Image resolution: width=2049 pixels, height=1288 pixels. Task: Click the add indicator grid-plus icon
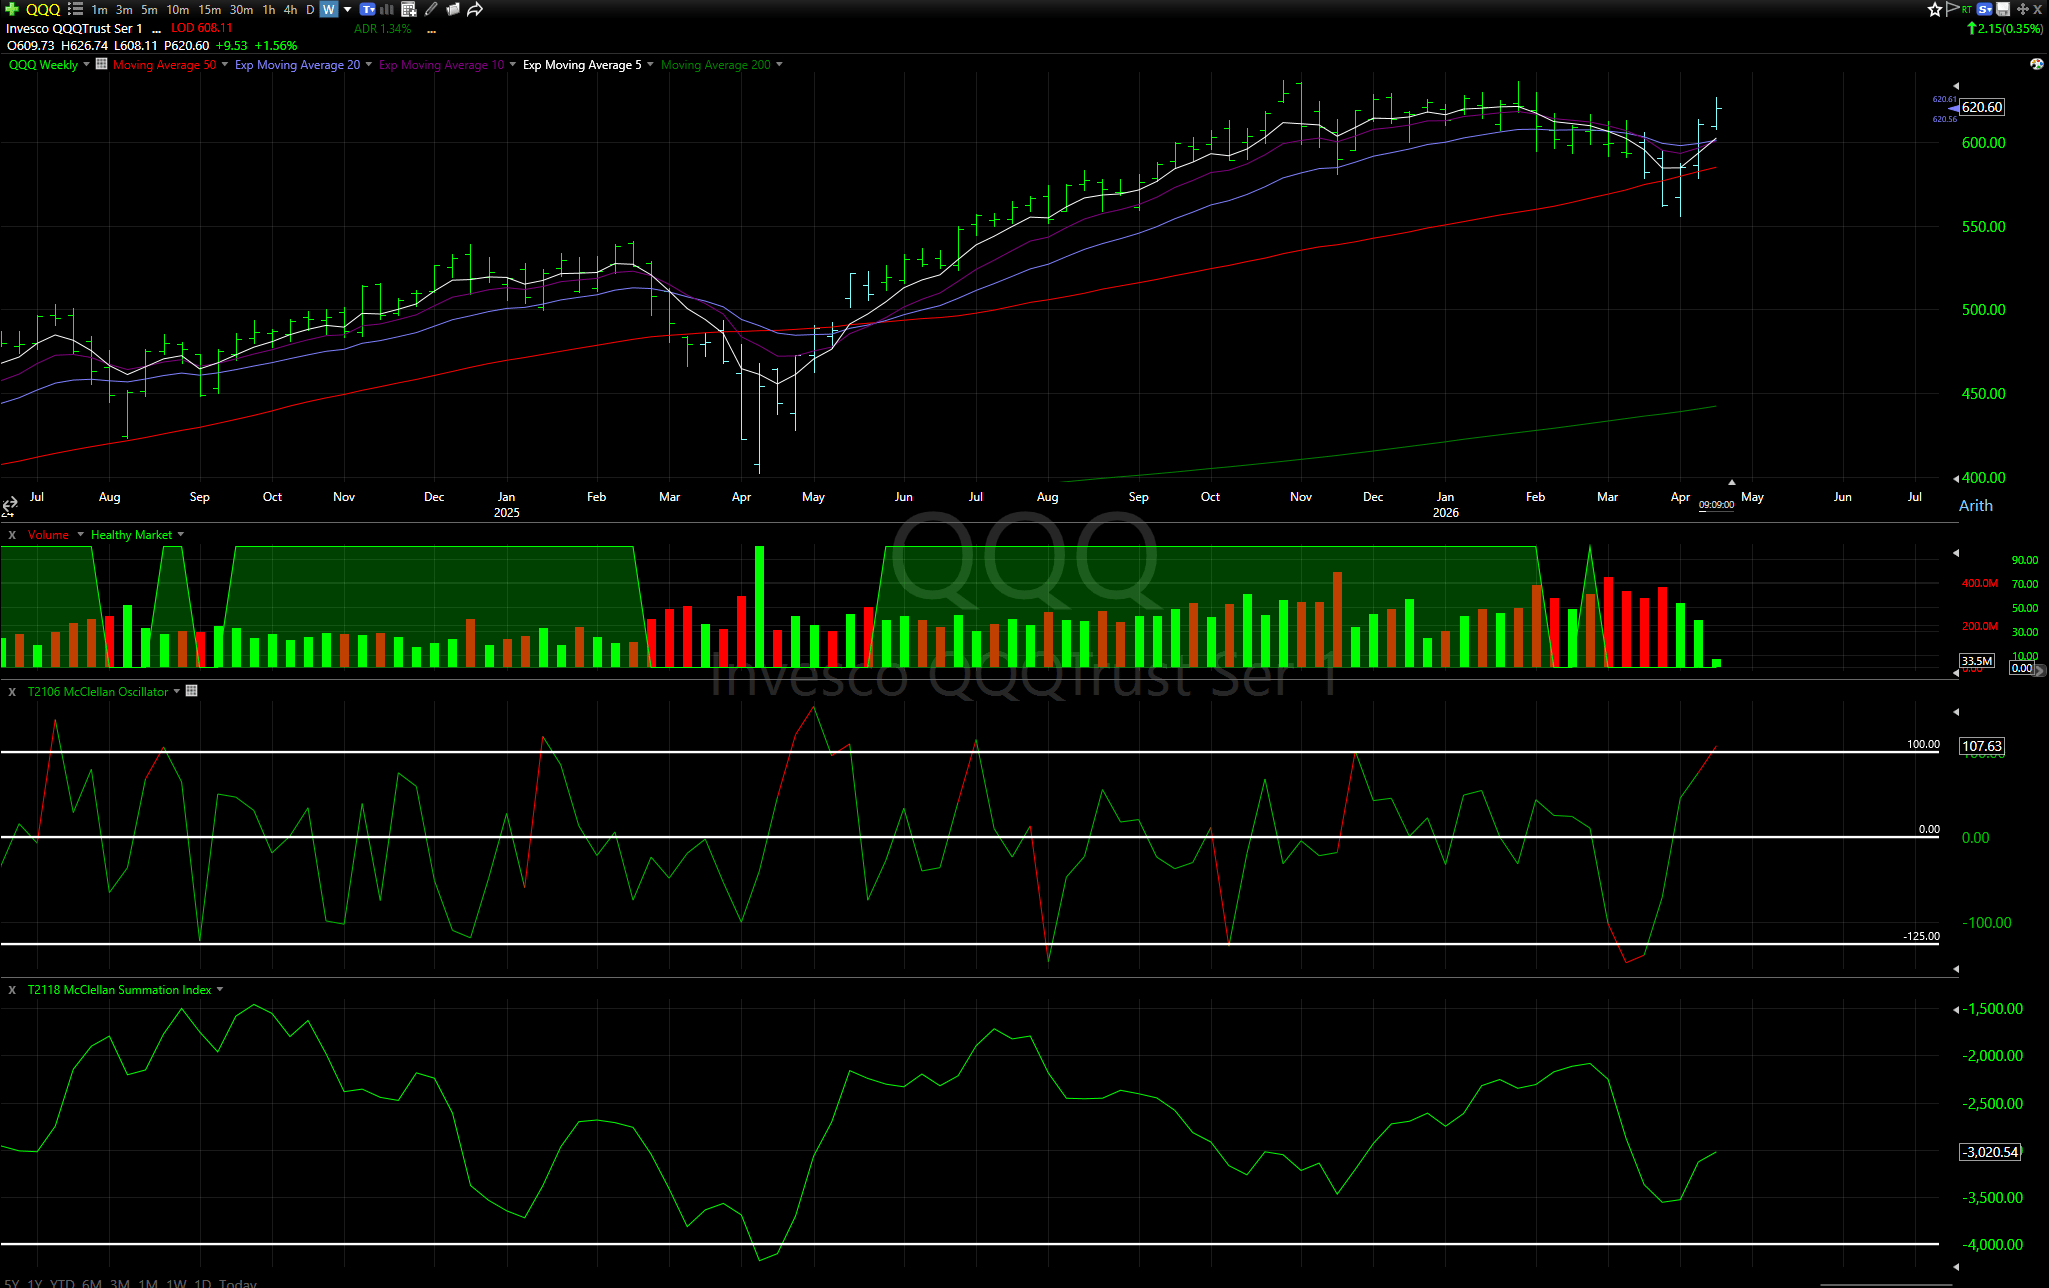pos(409,9)
